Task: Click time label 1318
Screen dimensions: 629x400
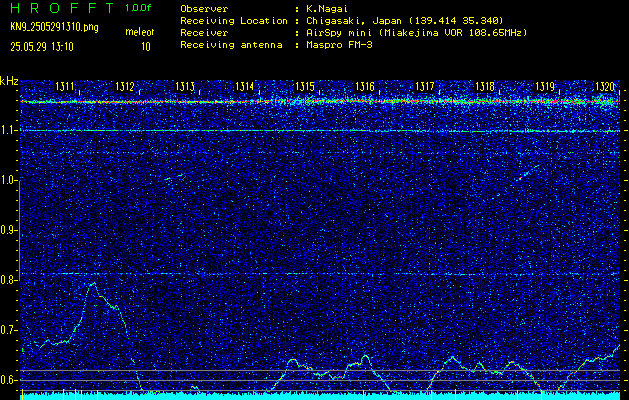Action: point(485,86)
